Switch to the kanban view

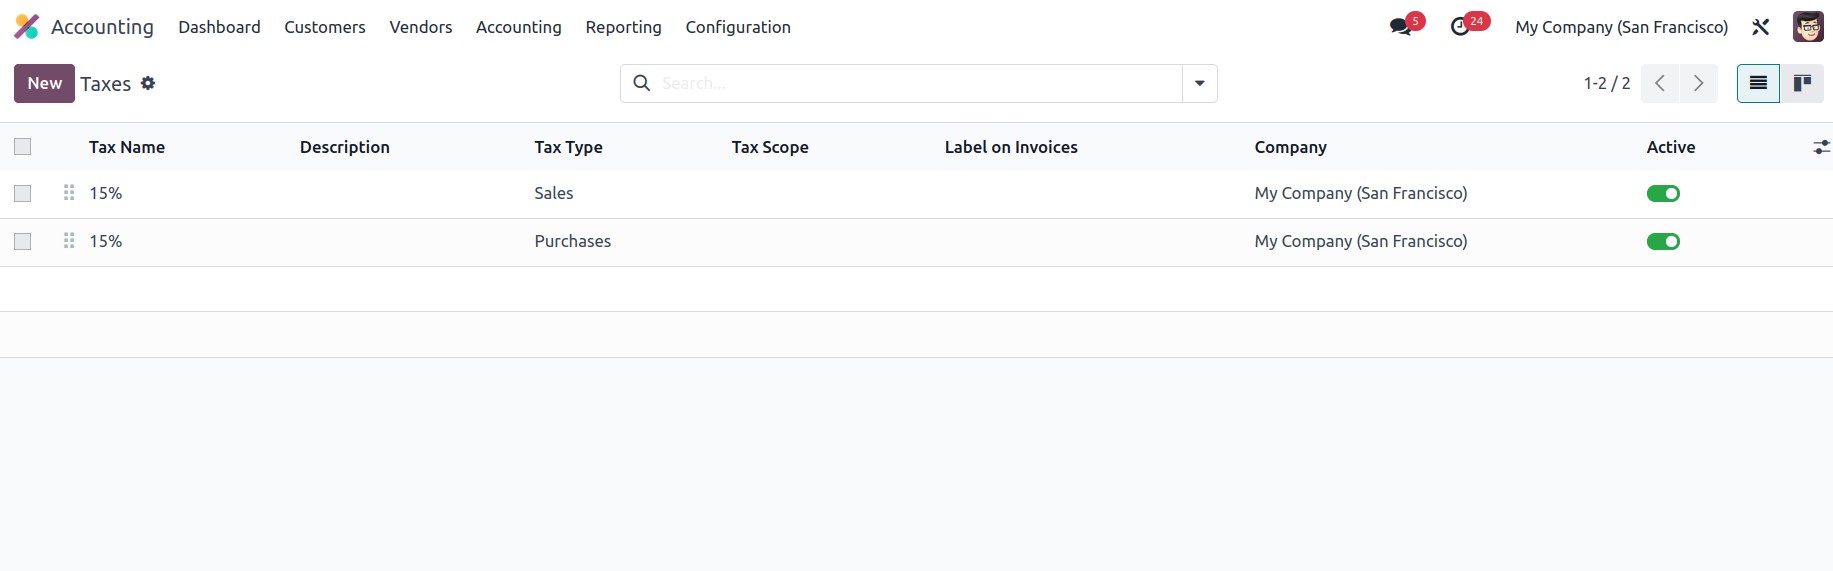[x=1802, y=83]
